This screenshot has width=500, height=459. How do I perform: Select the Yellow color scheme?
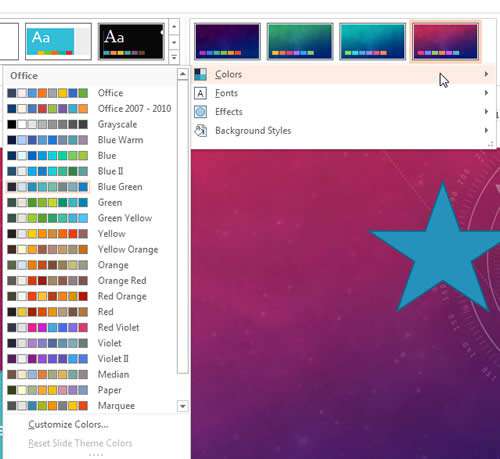tap(91, 234)
